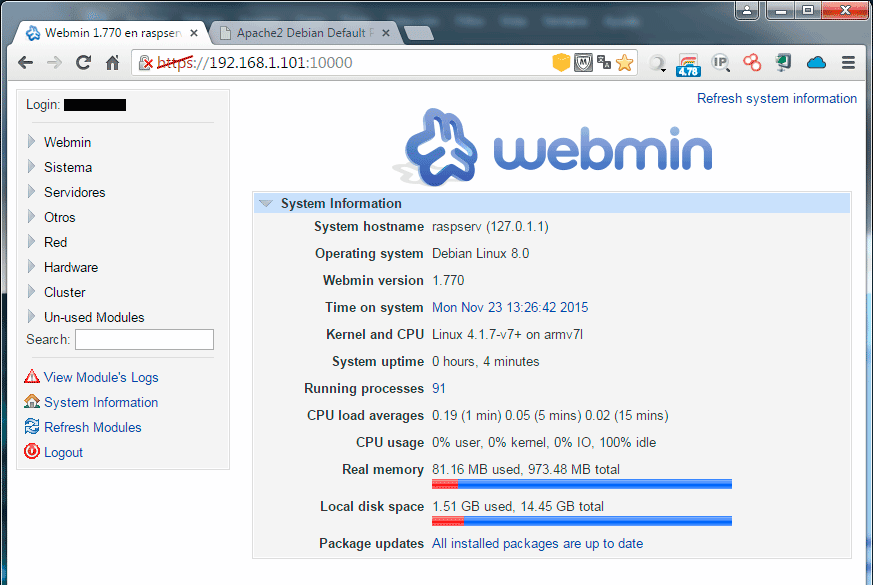Viewport: 873px width, 585px height.
Task: Expand the Cluster category arrow
Action: coord(31,292)
